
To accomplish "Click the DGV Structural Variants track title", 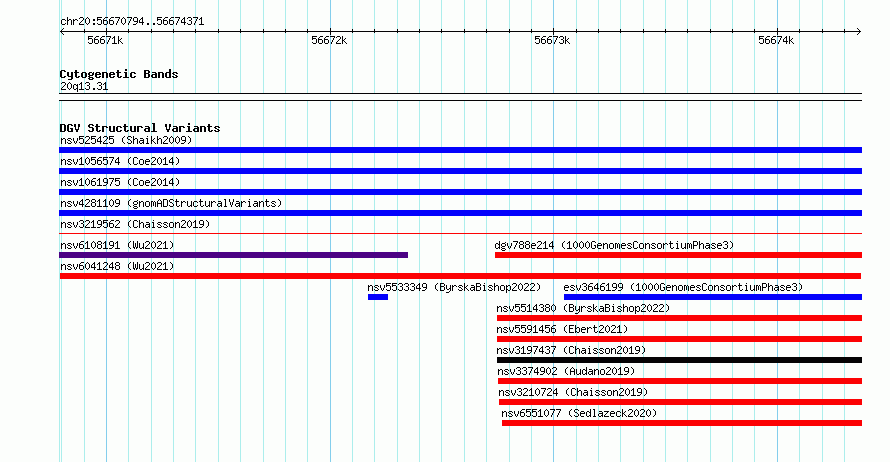I will click(x=140, y=128).
